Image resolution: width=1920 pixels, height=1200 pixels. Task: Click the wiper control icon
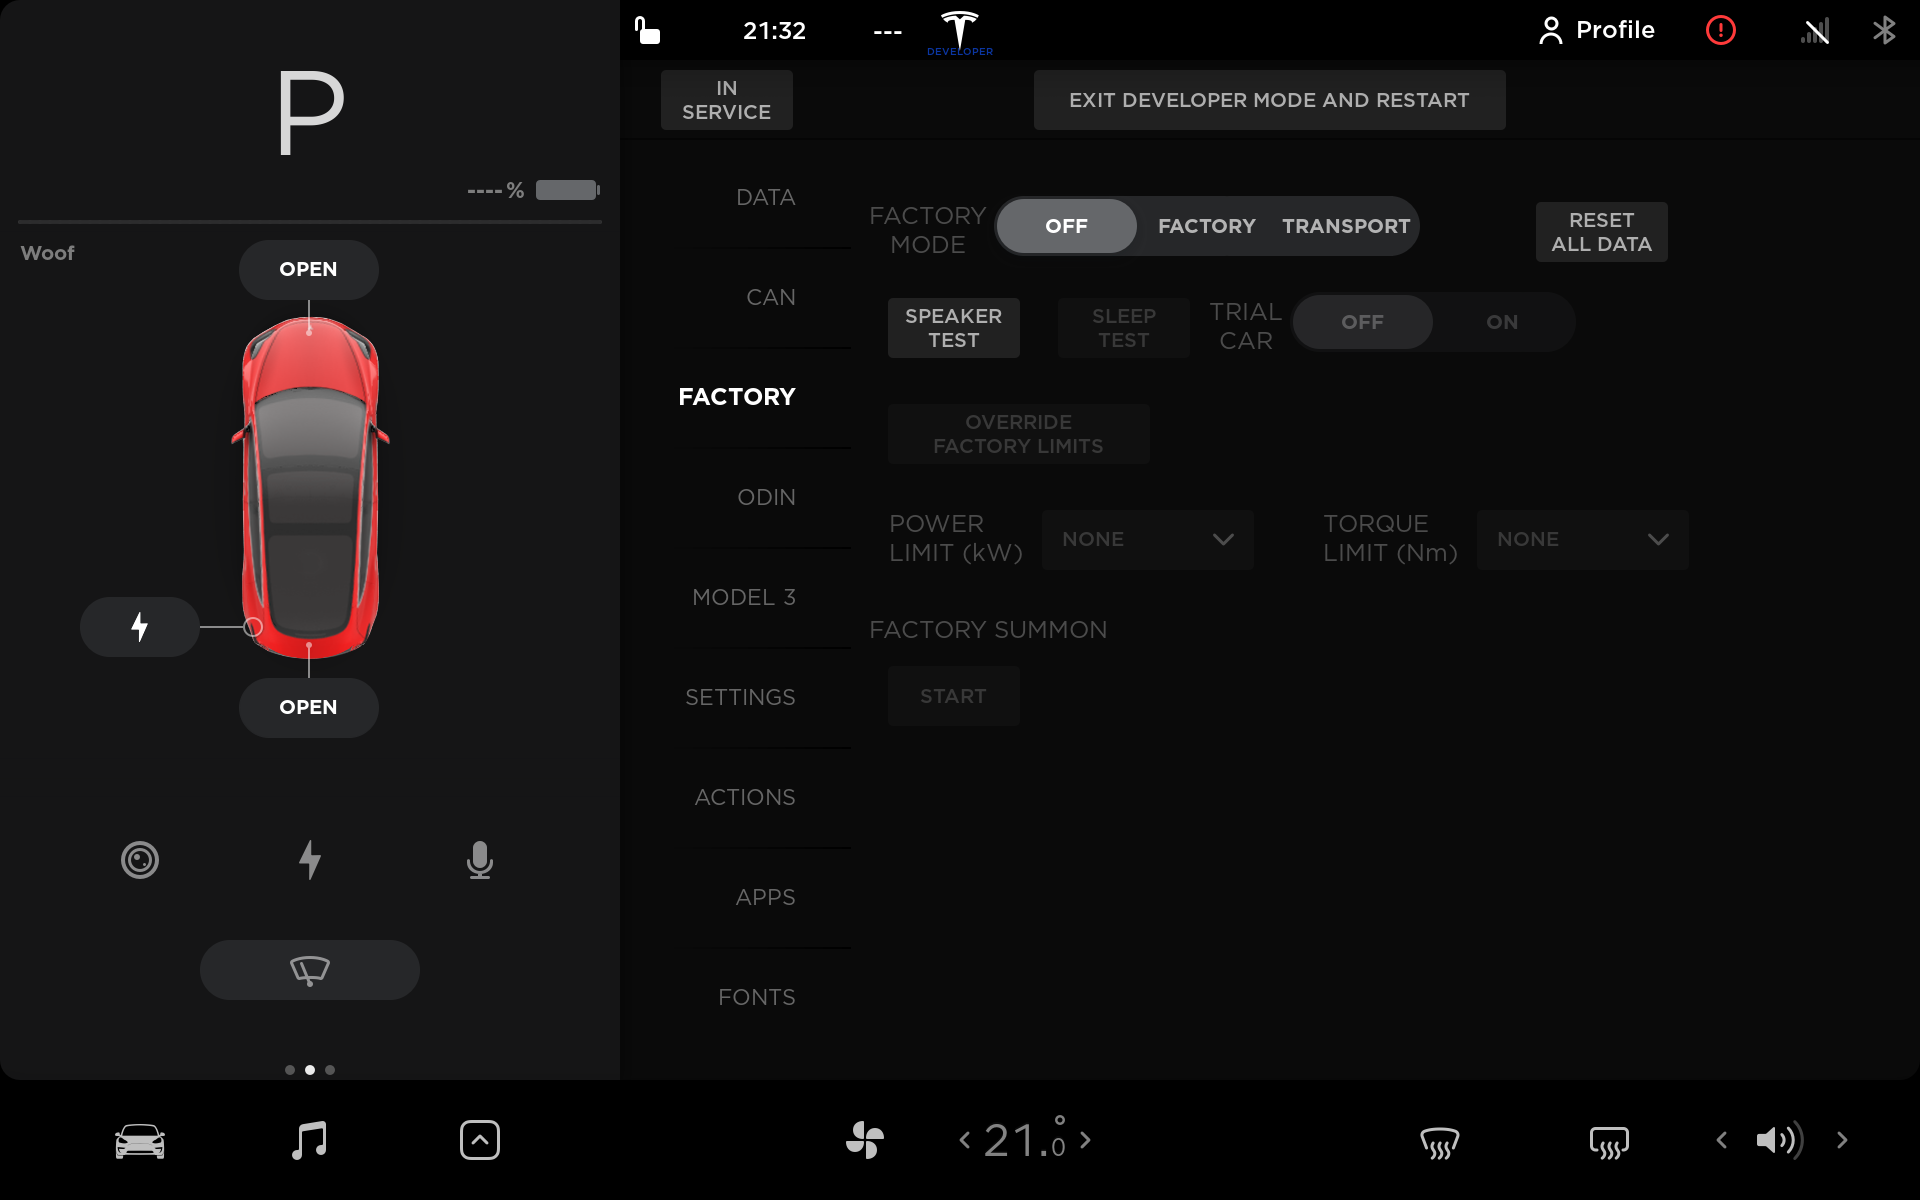[308, 968]
